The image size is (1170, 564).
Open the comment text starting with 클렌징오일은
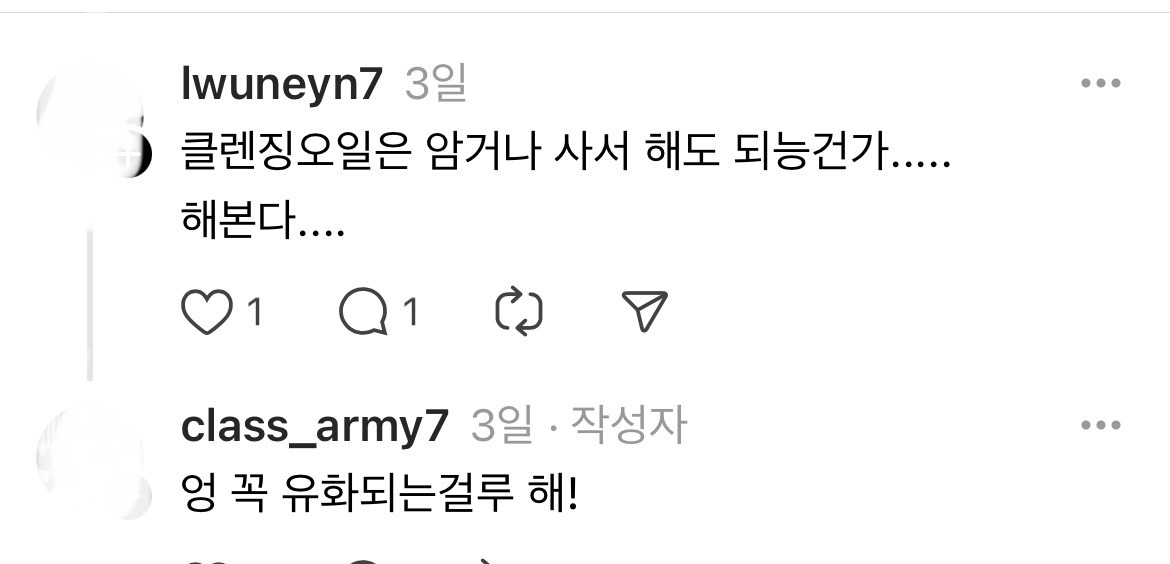tap(566, 155)
